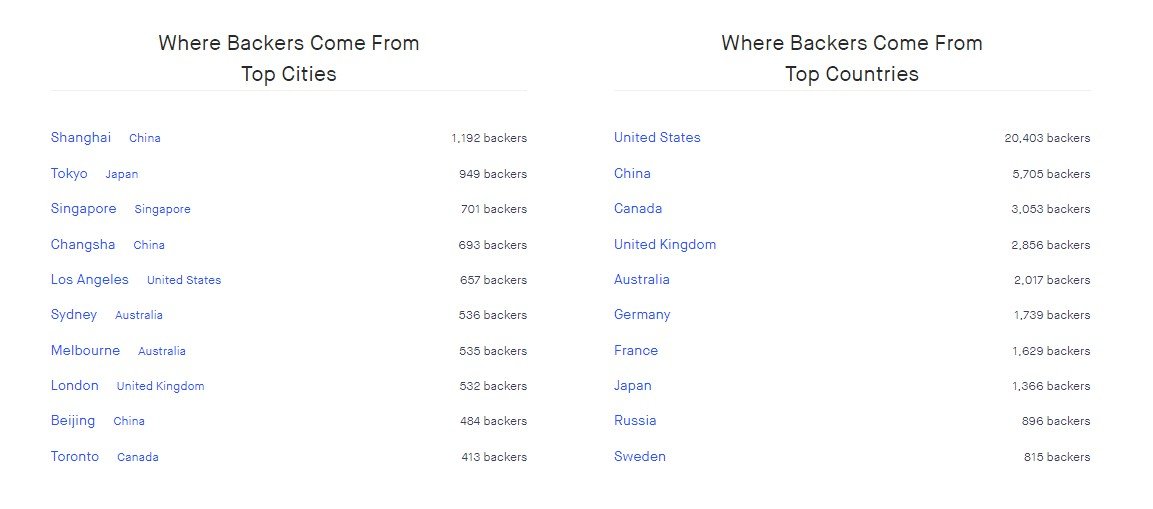Click the Toronto city link
This screenshot has height=509, width=1153.
coord(75,457)
